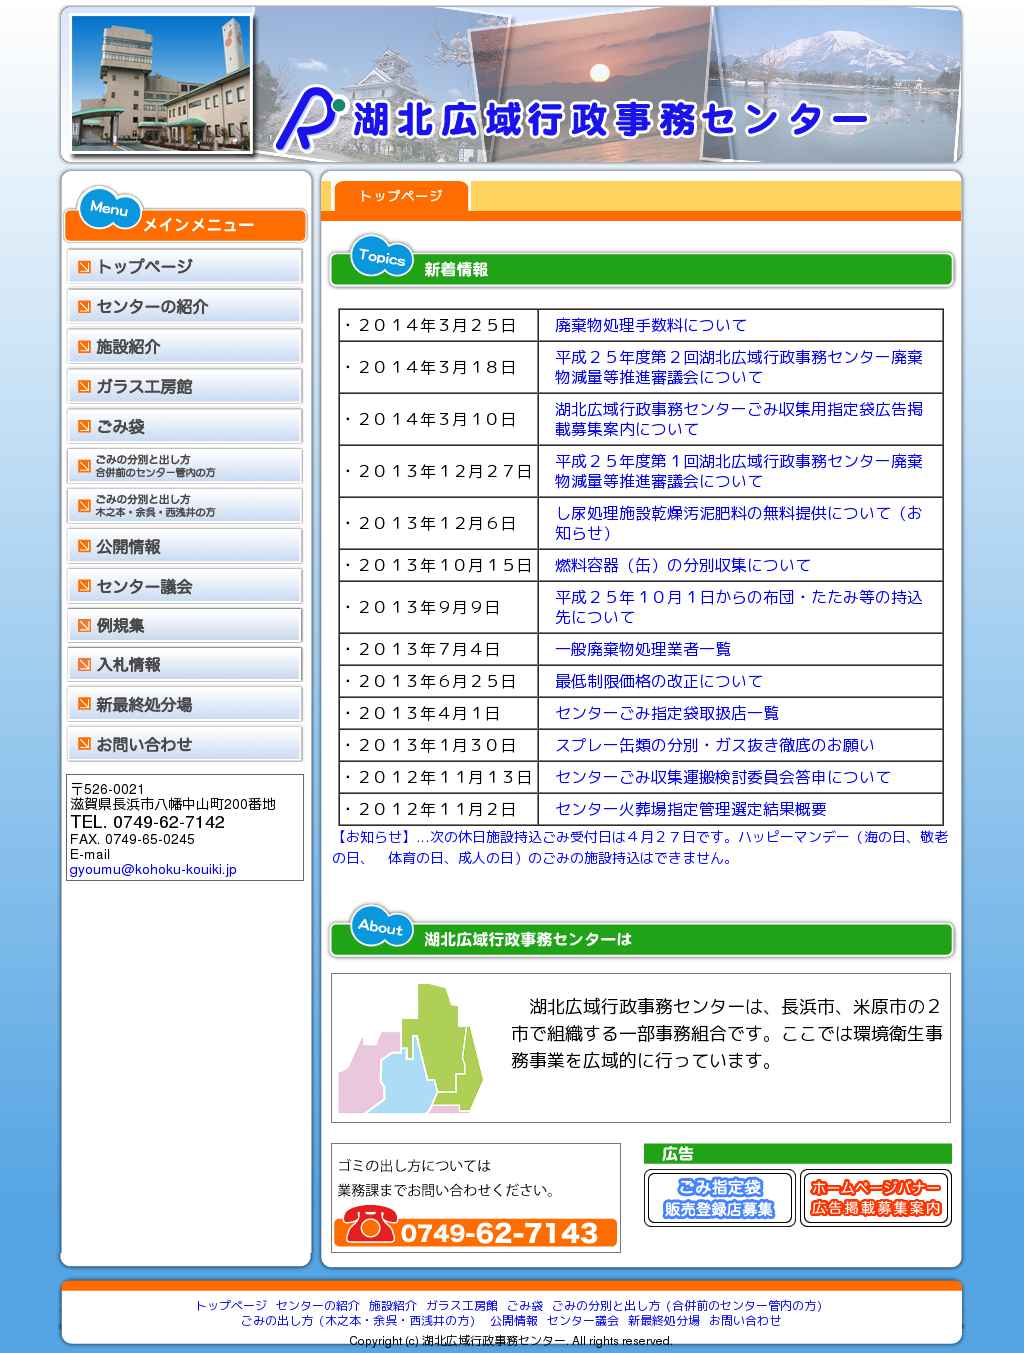Click the blue R logo in header
The width and height of the screenshot is (1024, 1353).
pos(308,119)
